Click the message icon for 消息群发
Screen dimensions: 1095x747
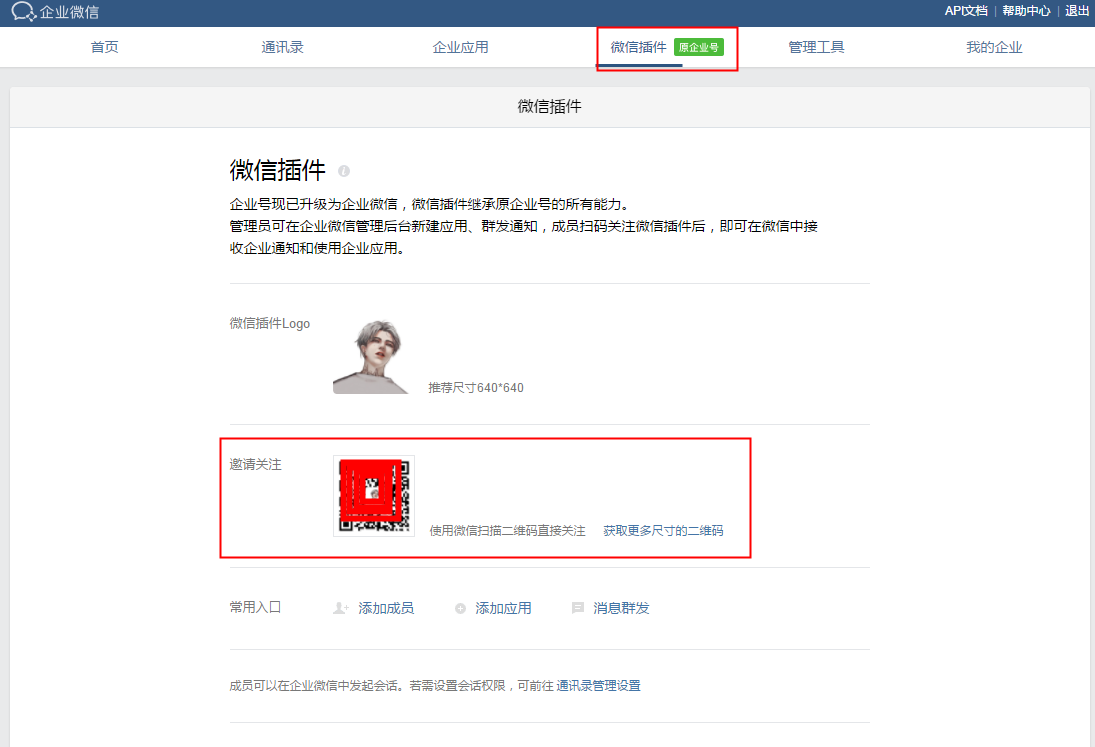click(577, 608)
